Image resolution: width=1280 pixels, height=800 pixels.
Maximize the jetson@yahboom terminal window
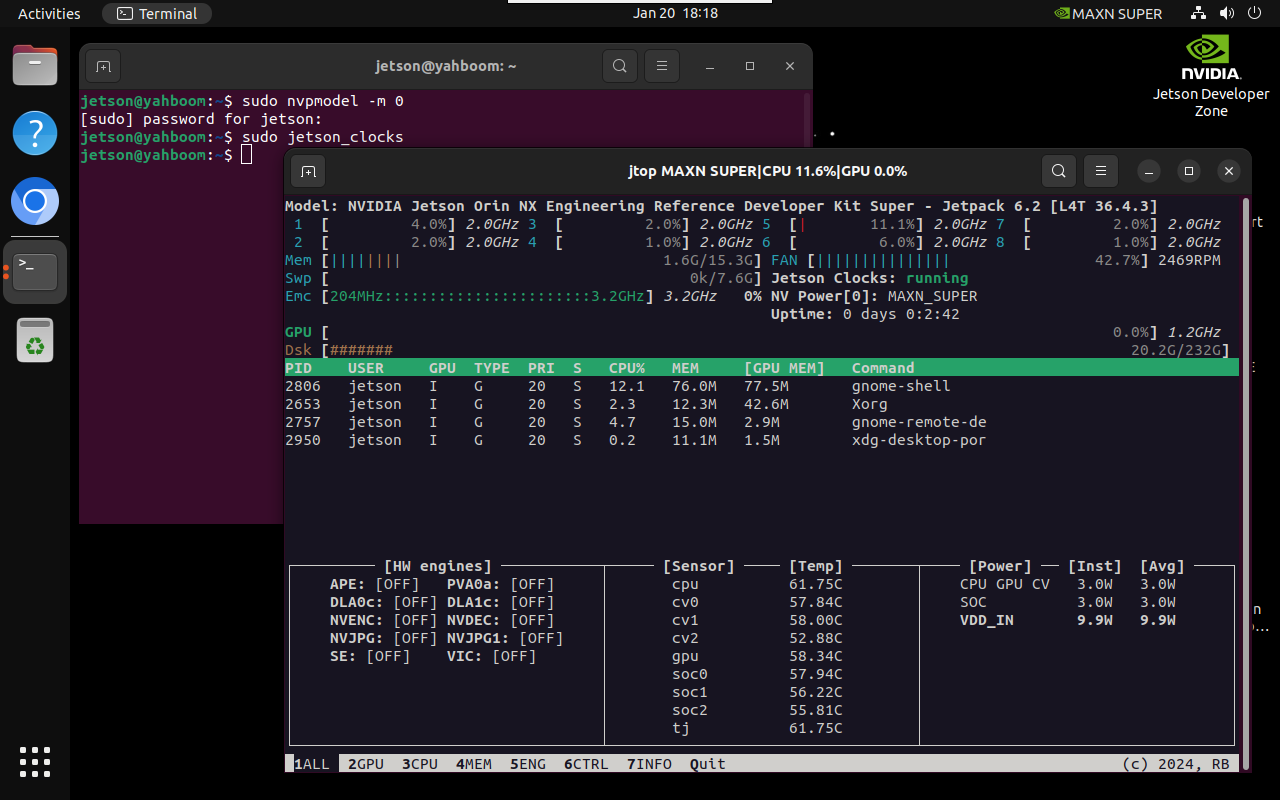[750, 66]
